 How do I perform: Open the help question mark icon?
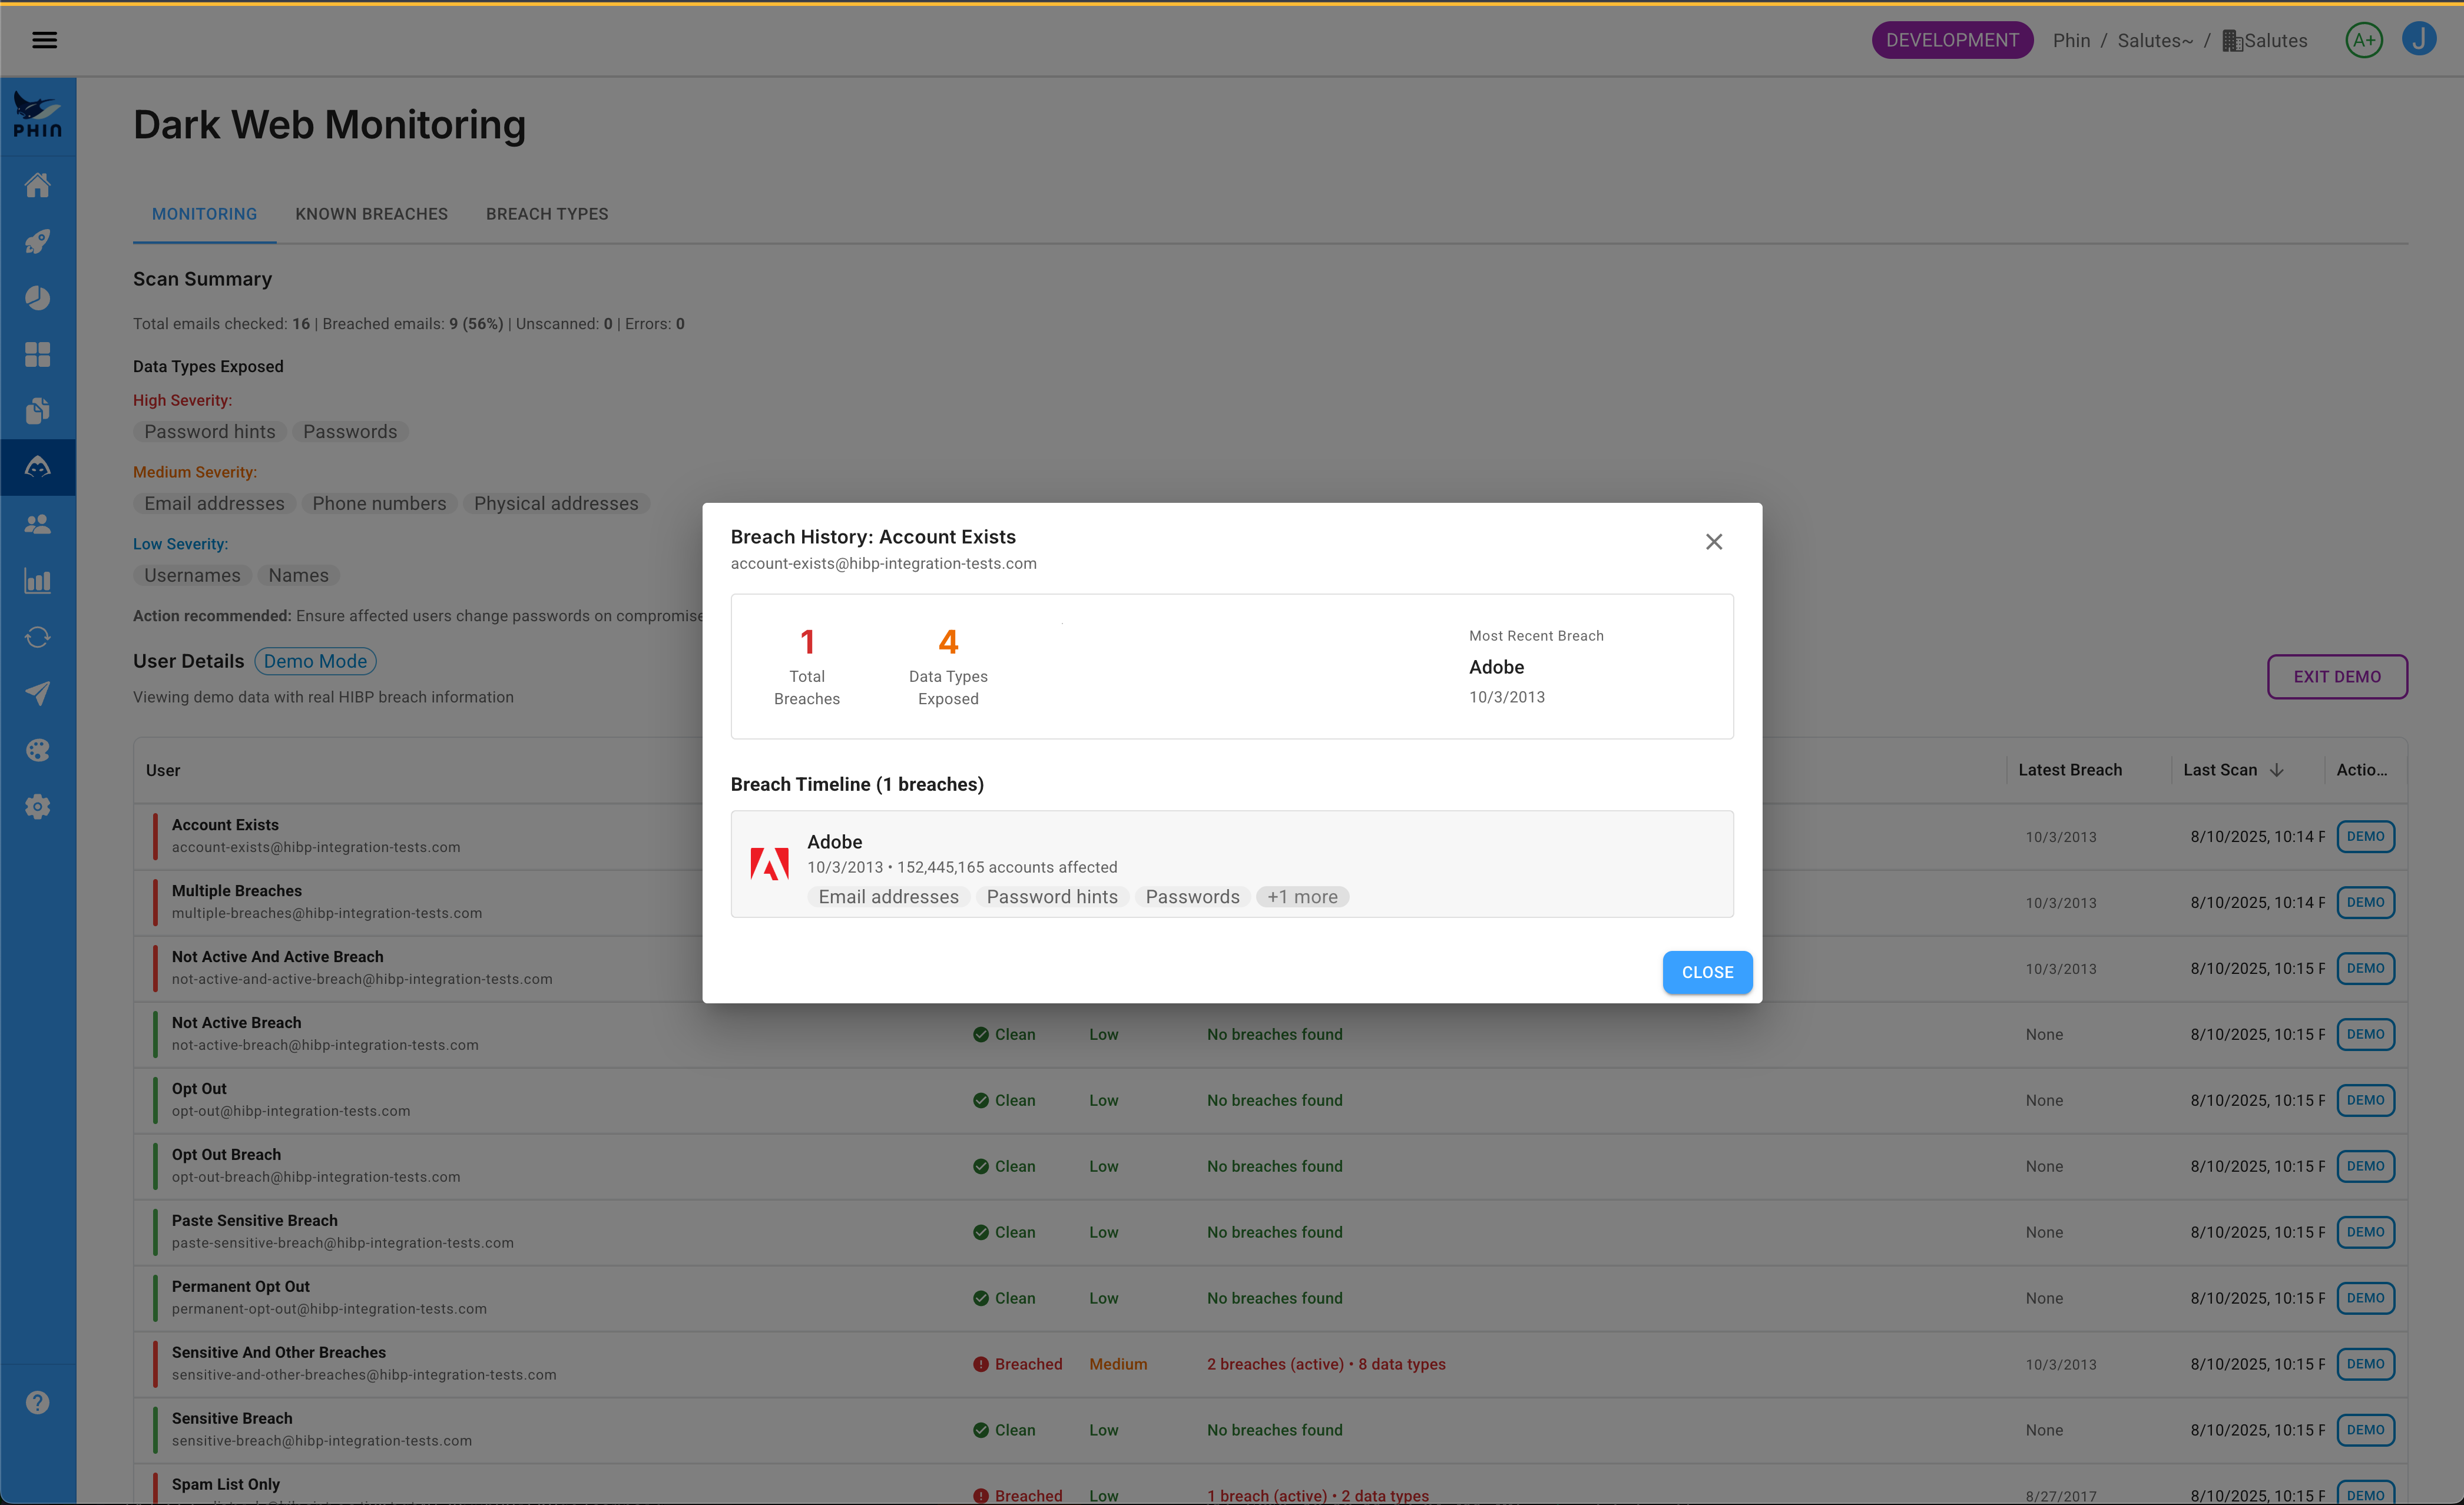click(x=38, y=1402)
